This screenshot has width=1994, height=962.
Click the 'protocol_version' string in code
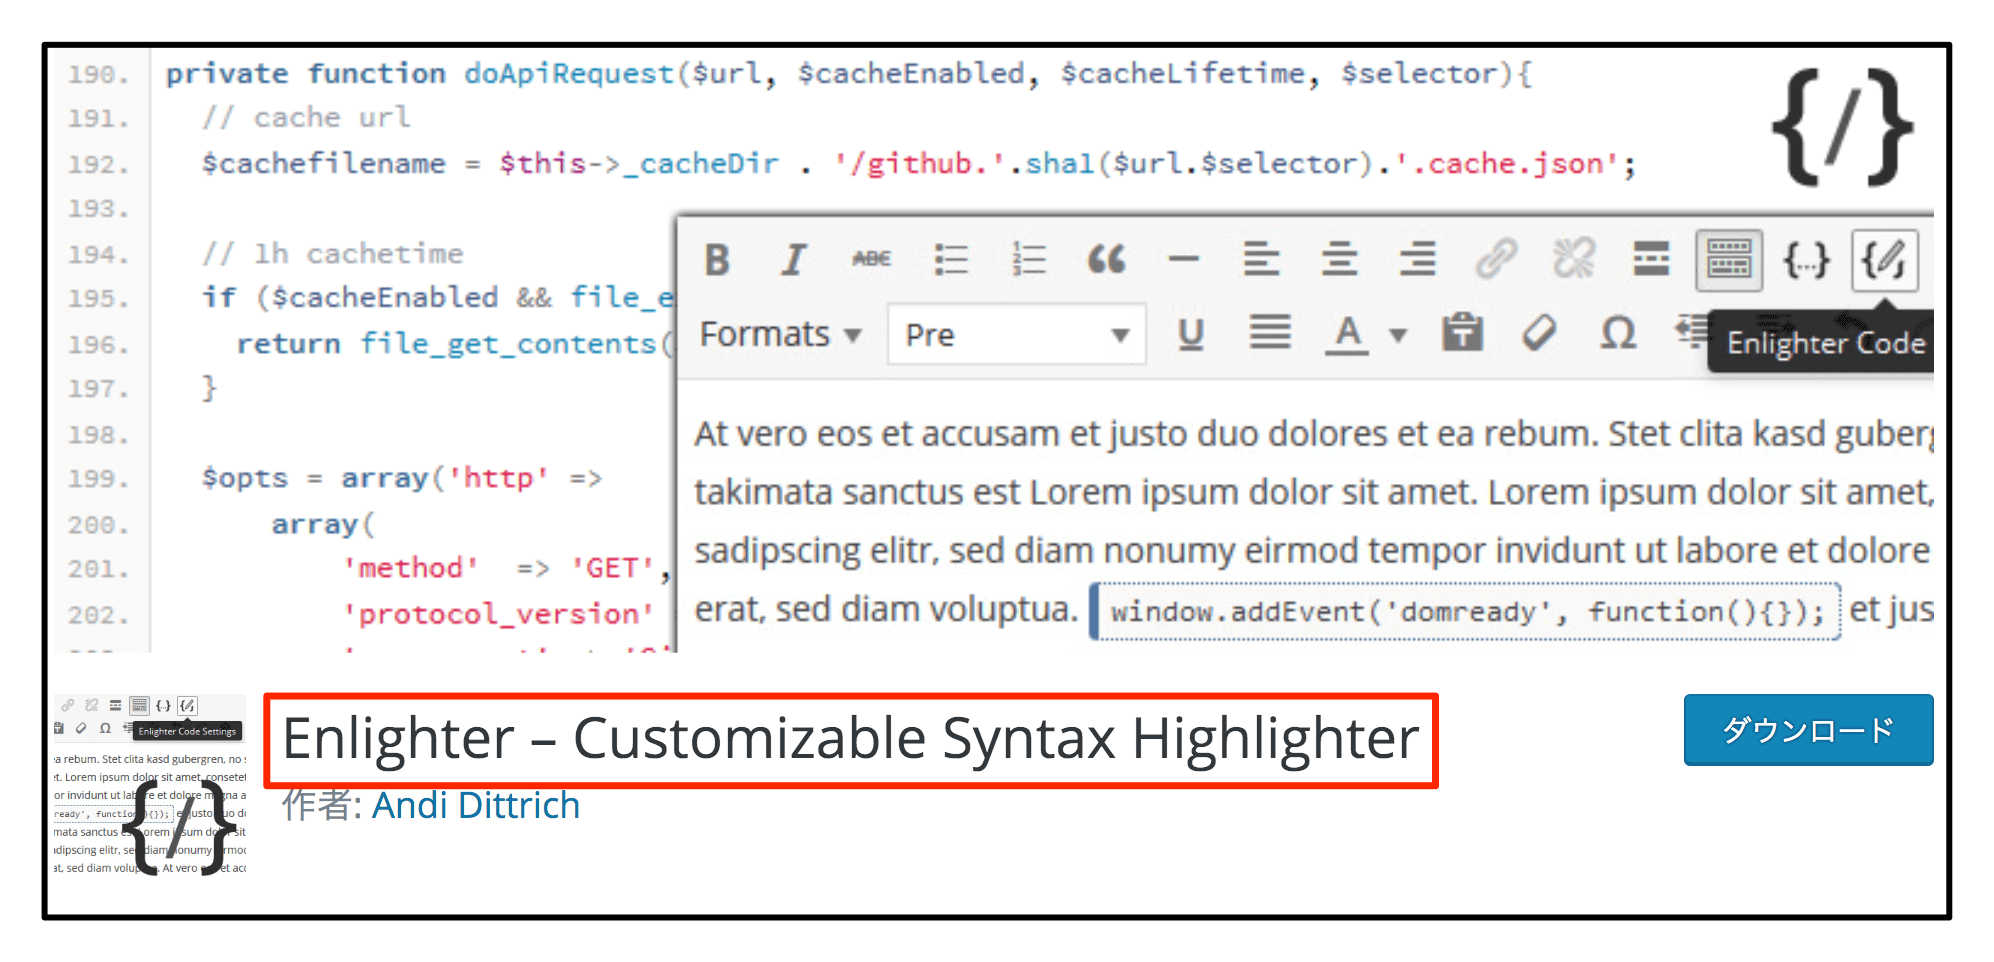[499, 614]
